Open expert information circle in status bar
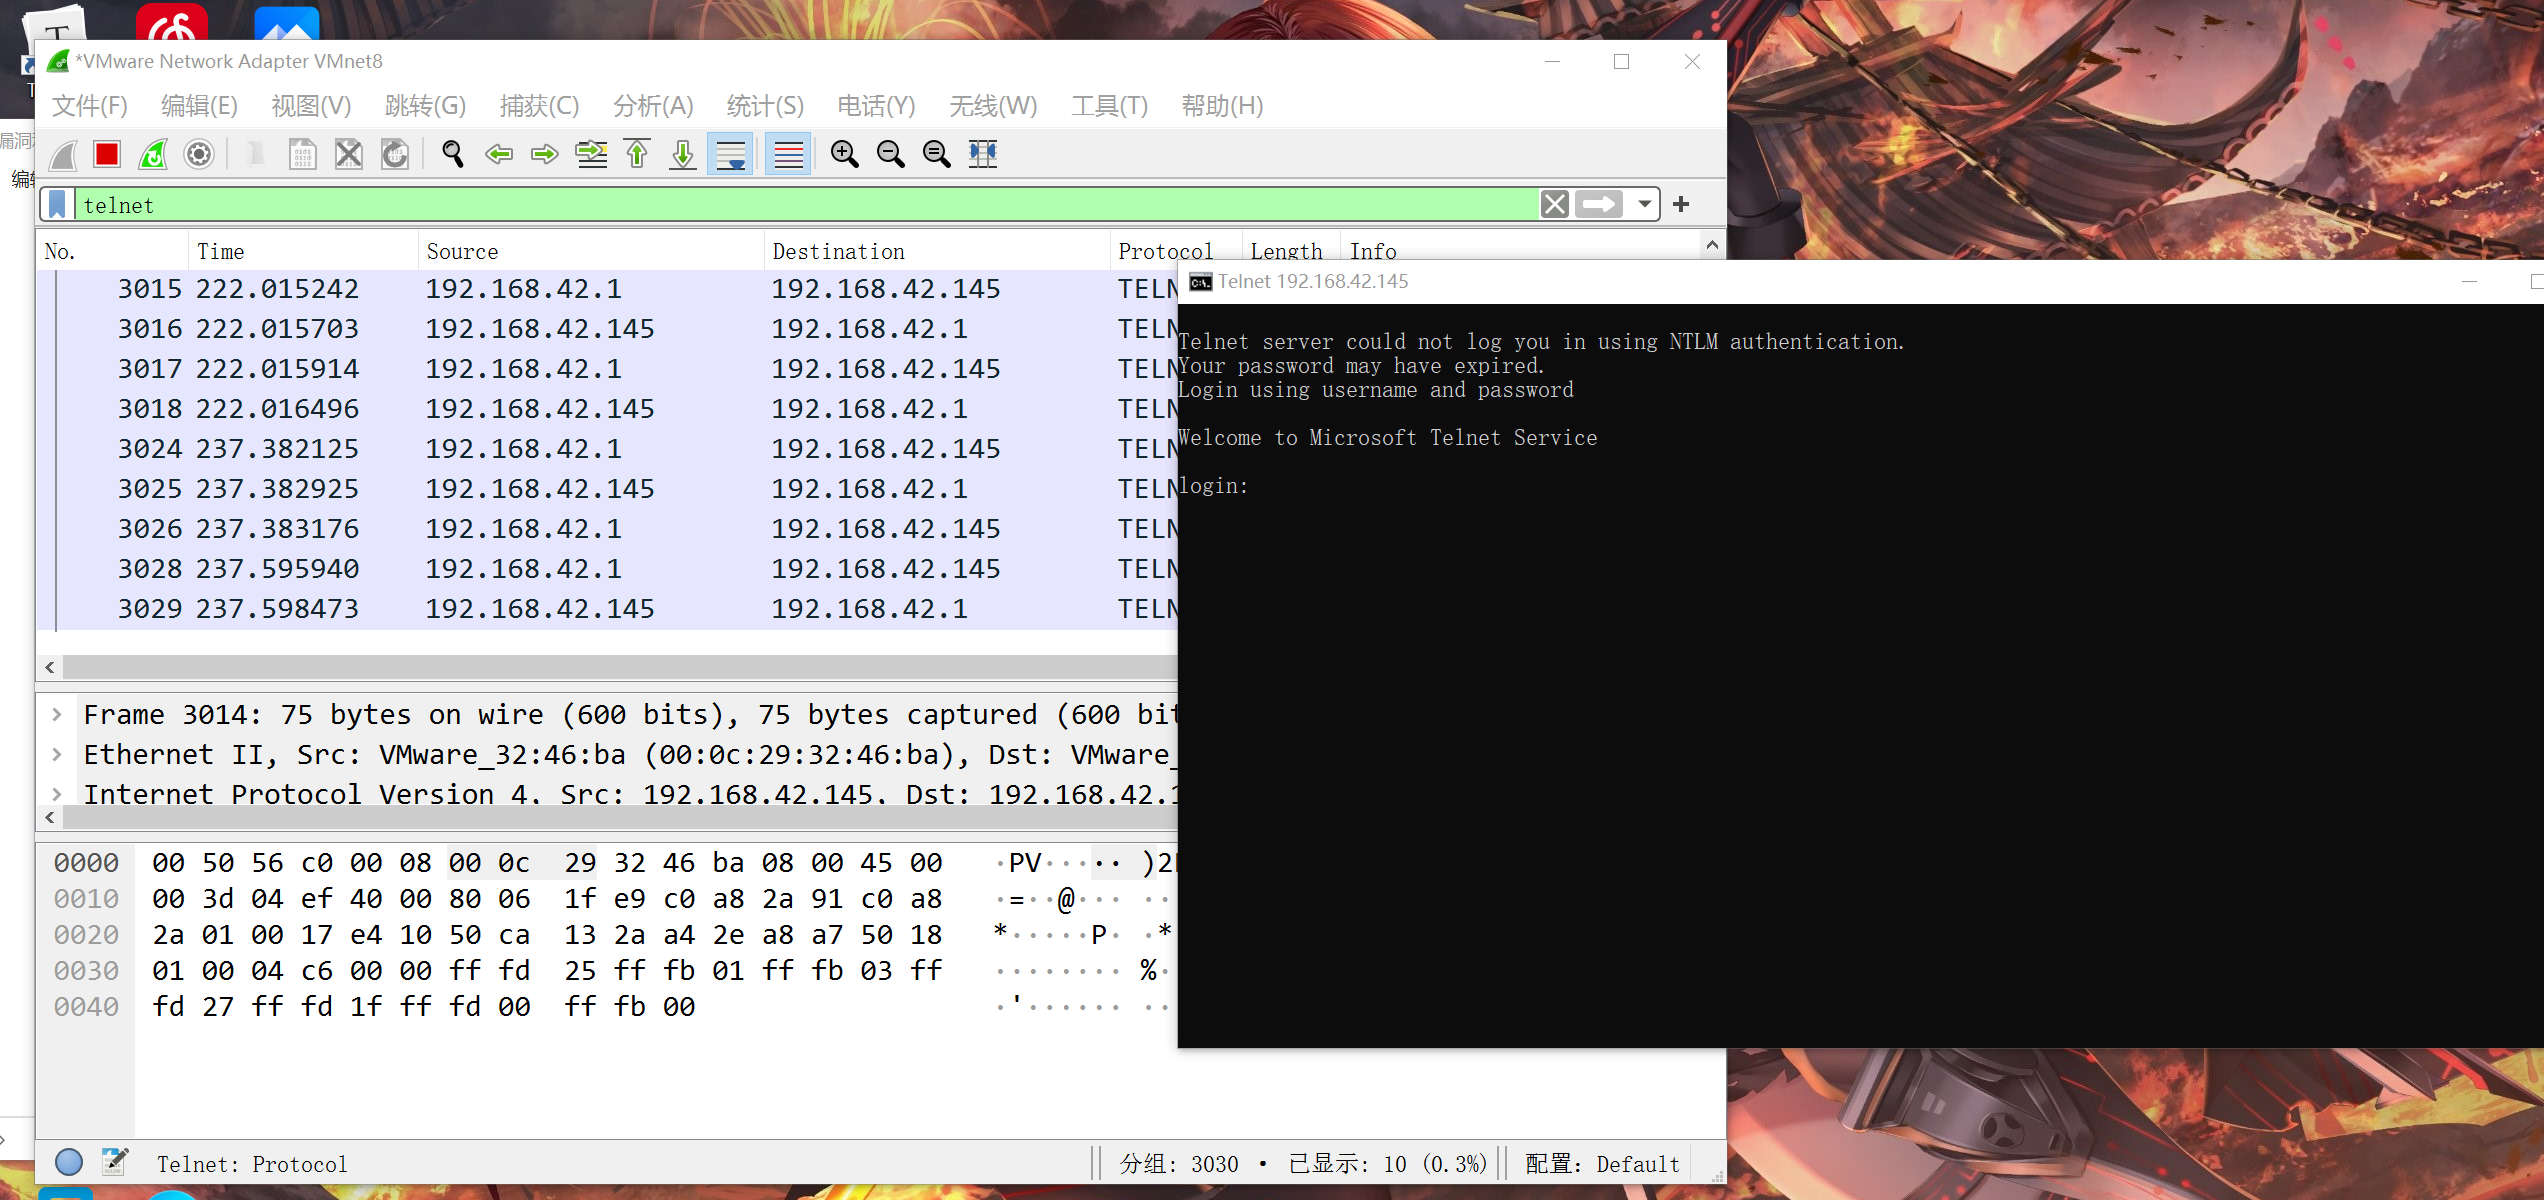 point(69,1162)
